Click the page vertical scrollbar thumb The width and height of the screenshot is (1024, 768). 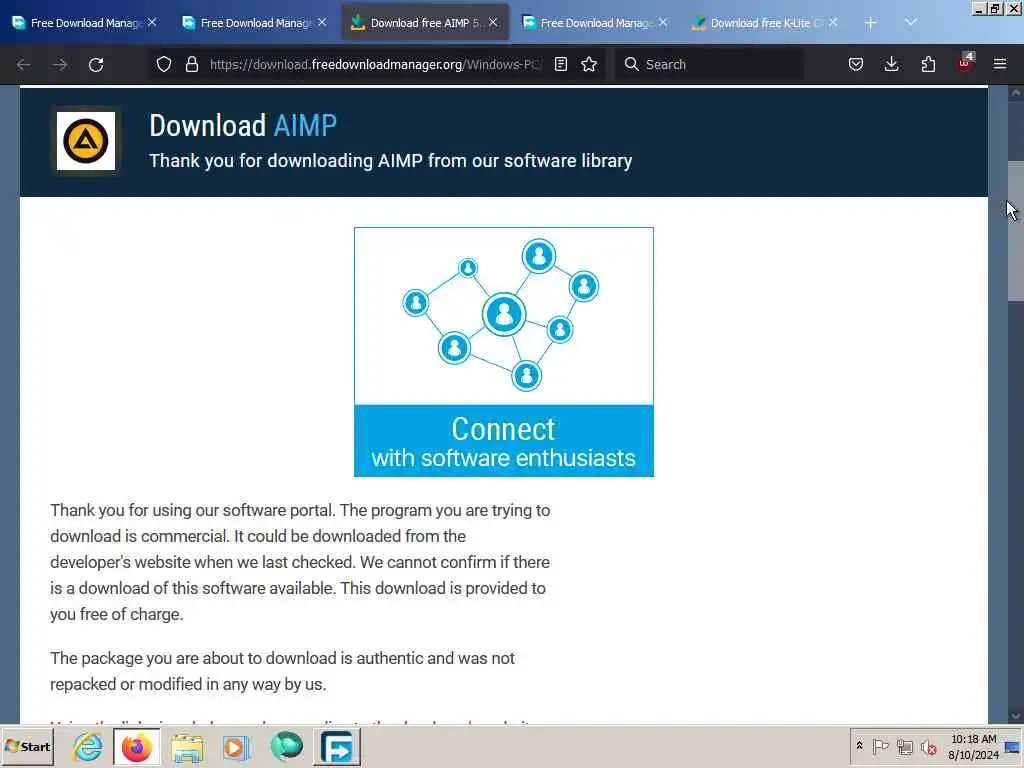click(1015, 230)
